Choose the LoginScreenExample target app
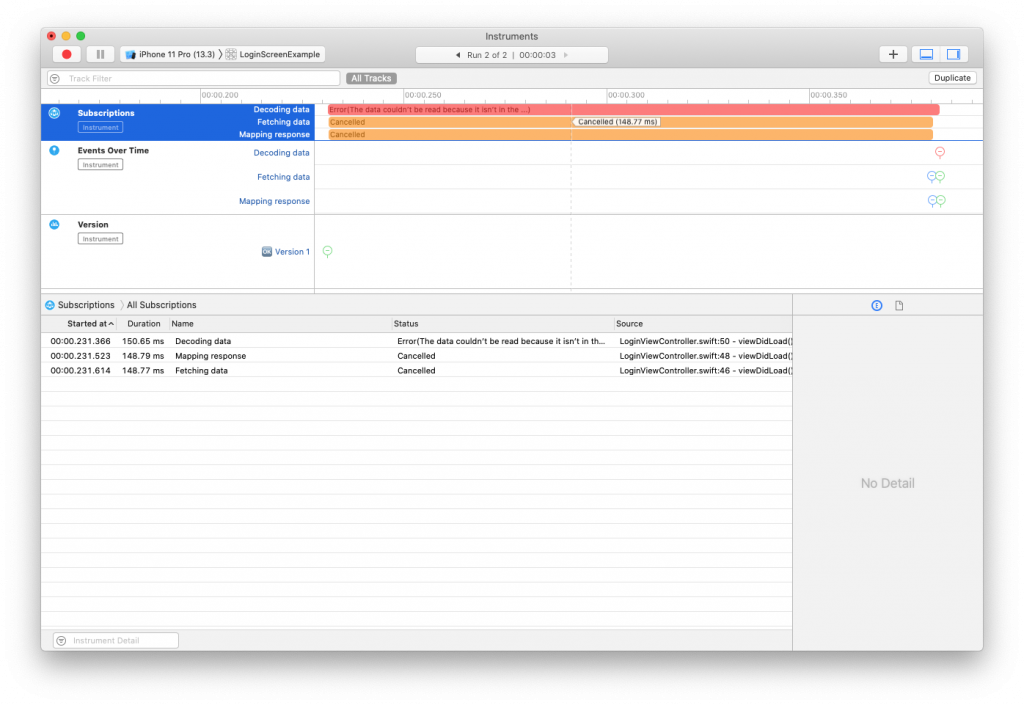1024x705 pixels. (x=273, y=54)
